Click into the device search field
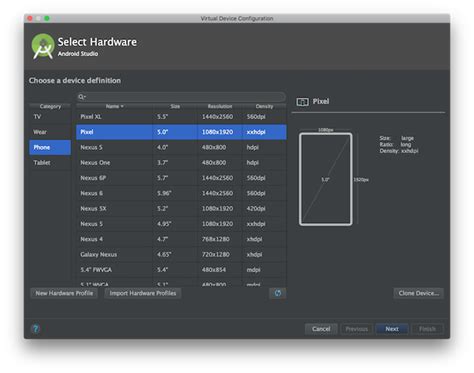Image resolution: width=474 pixels, height=373 pixels. tap(181, 97)
